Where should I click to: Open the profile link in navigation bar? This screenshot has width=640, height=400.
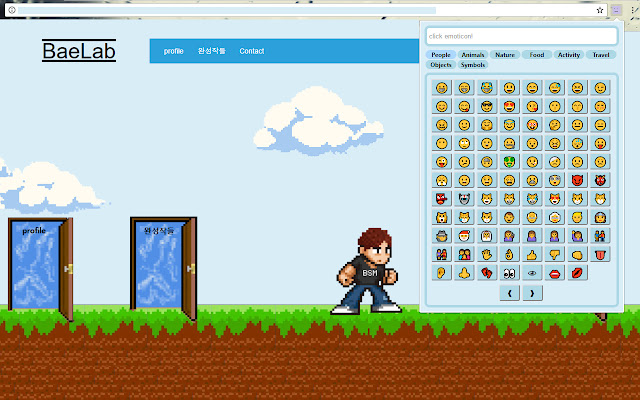[x=173, y=51]
